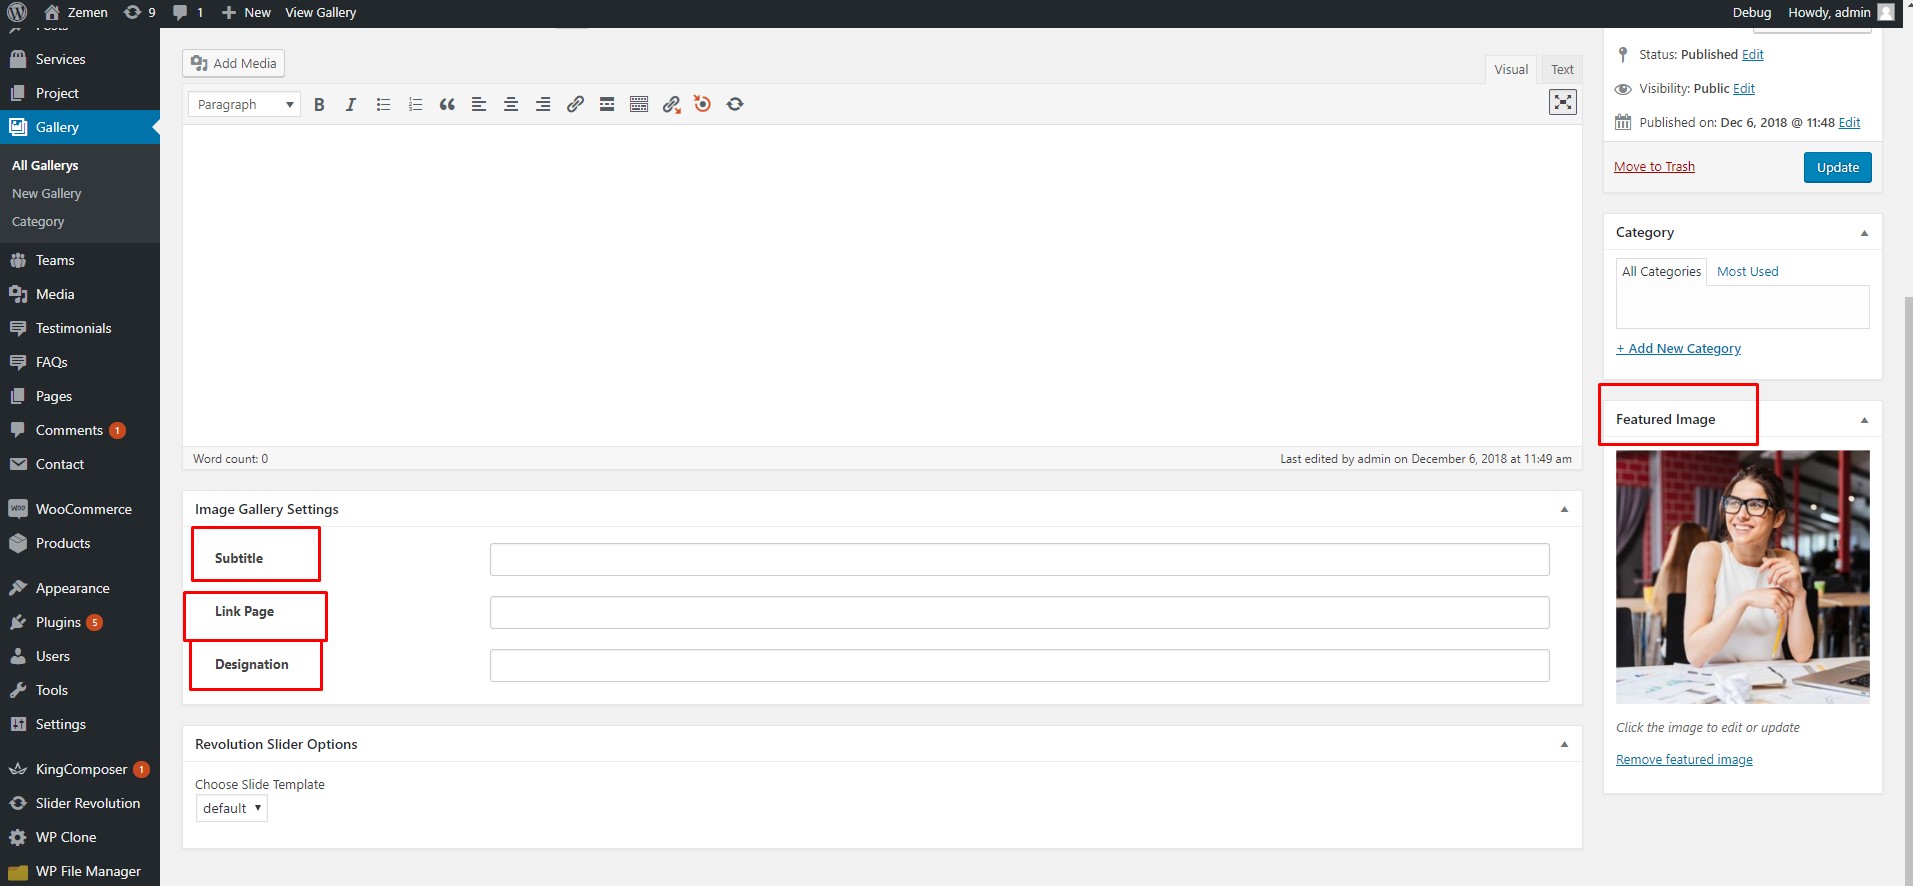Click the insert/edit link icon
The image size is (1913, 886).
pos(575,105)
